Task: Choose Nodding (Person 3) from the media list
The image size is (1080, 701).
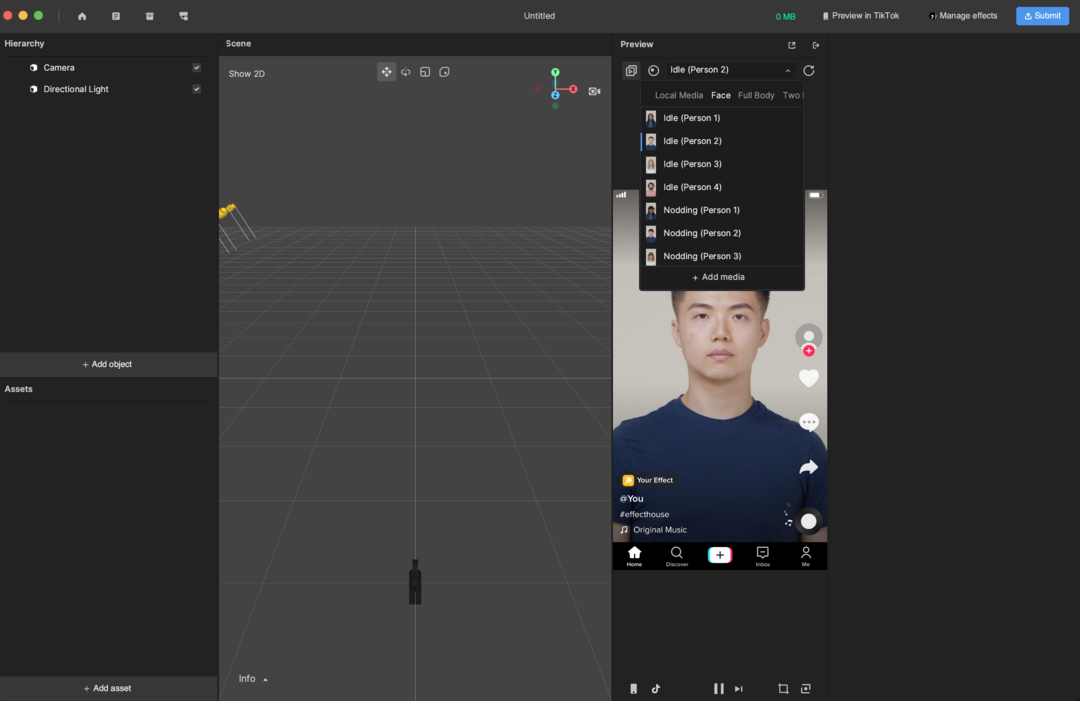Action: point(722,256)
